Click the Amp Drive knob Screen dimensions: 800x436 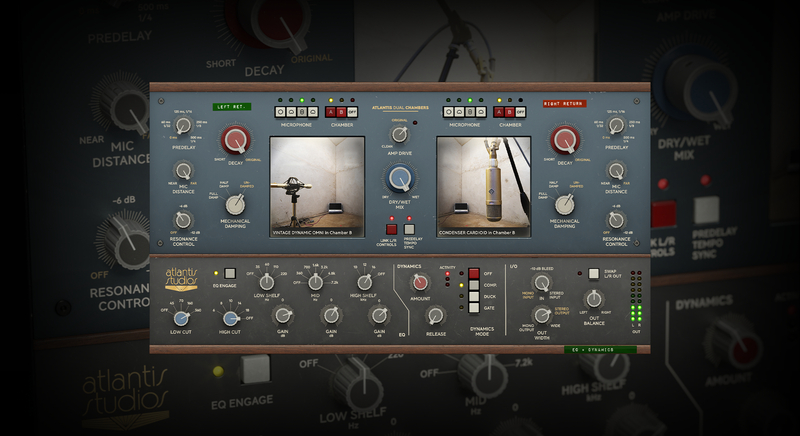[x=399, y=135]
